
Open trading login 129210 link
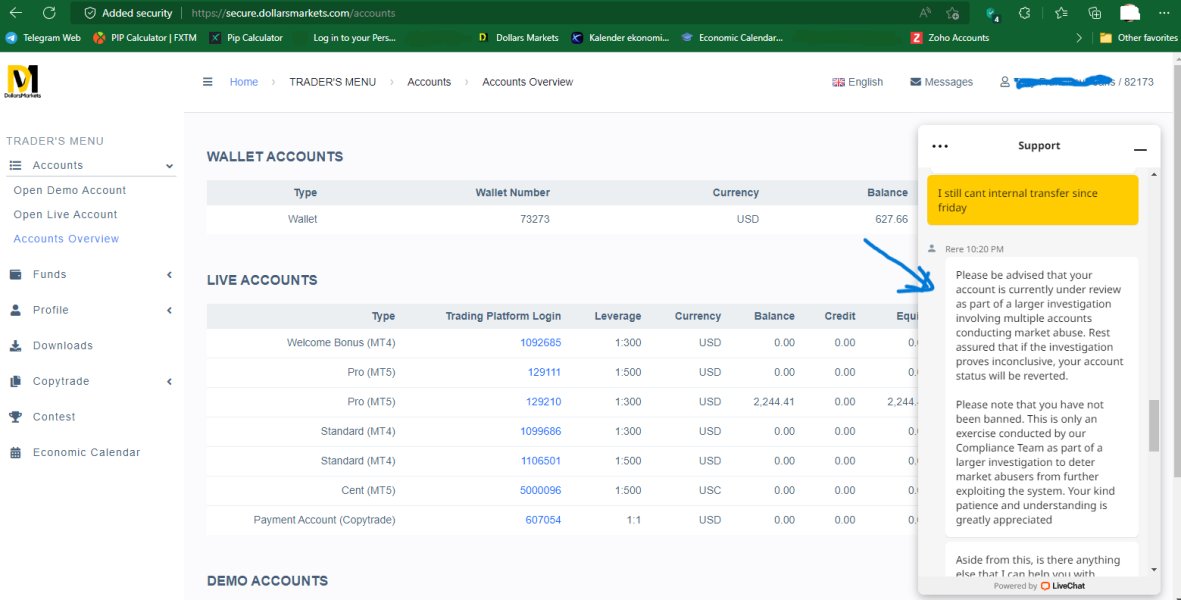pos(544,402)
